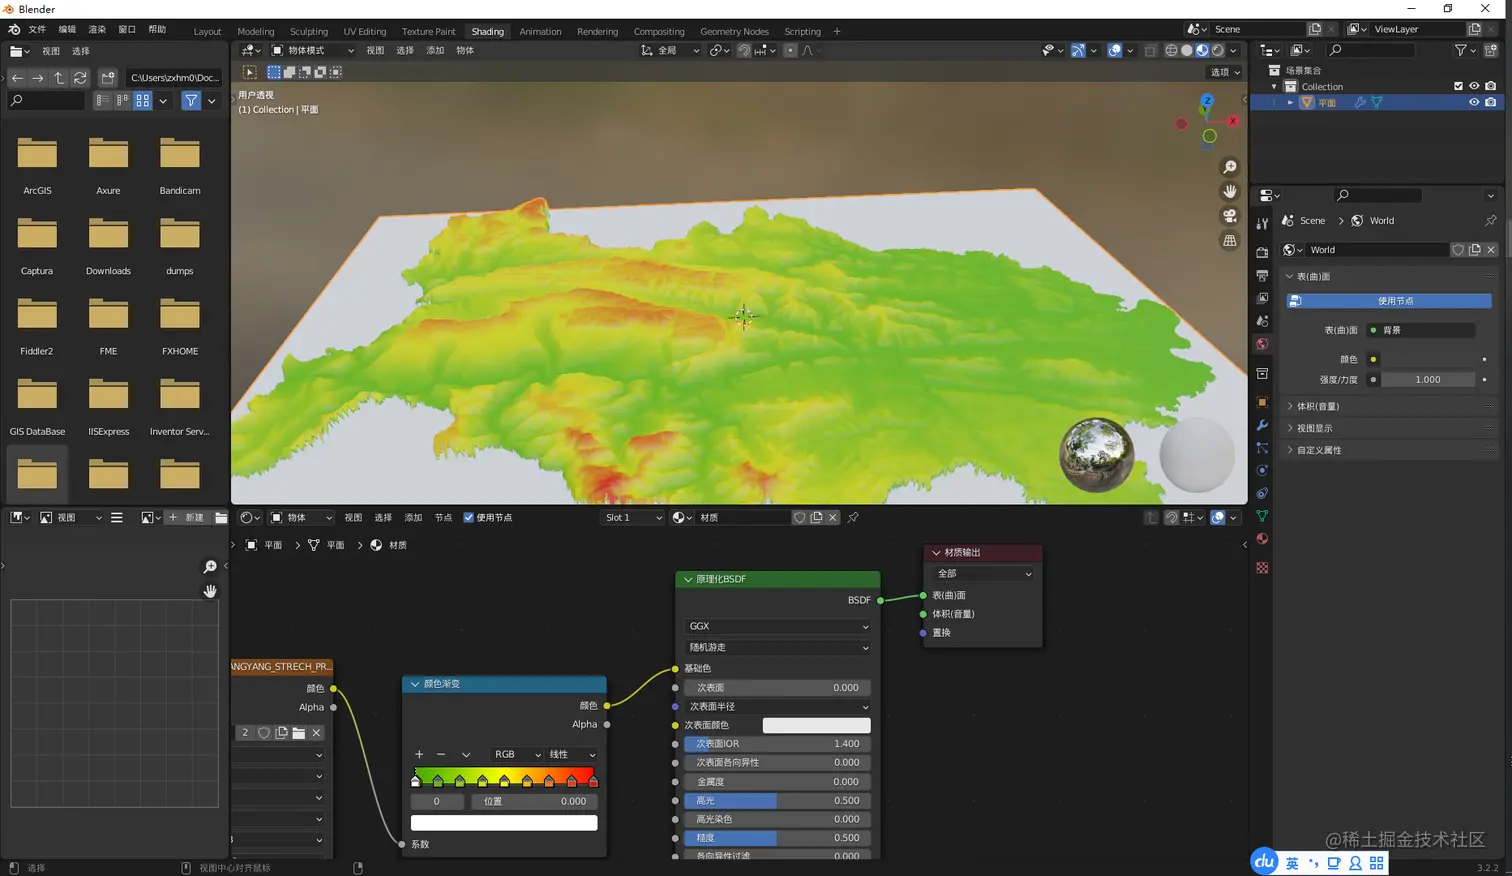The height and width of the screenshot is (876, 1512).
Task: Click 次表面颜色 white color swatch
Action: (x=816, y=725)
